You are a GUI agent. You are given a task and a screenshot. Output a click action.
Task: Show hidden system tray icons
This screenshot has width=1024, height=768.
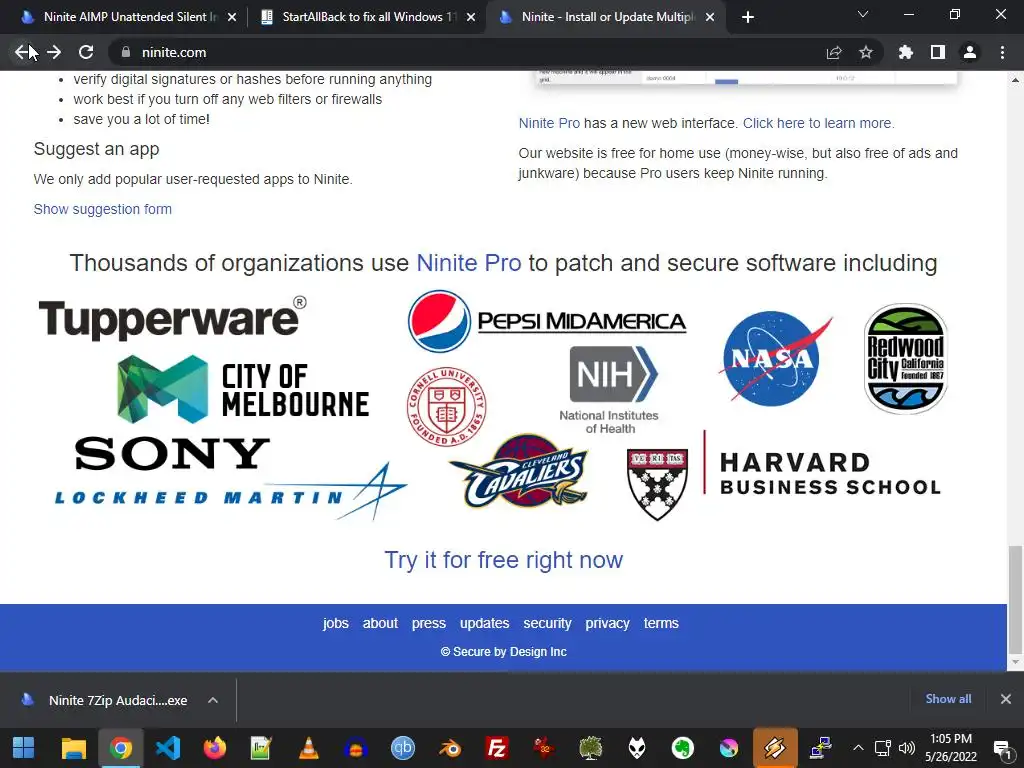858,748
